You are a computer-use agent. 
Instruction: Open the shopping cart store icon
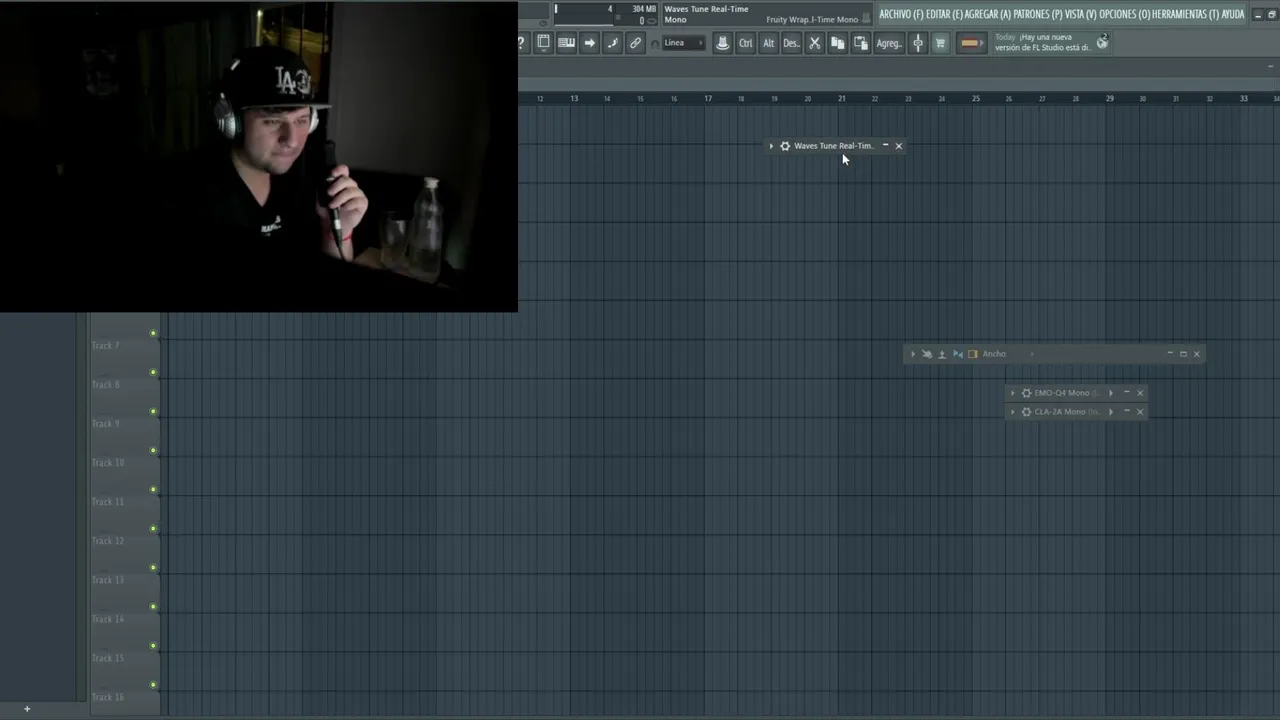940,43
